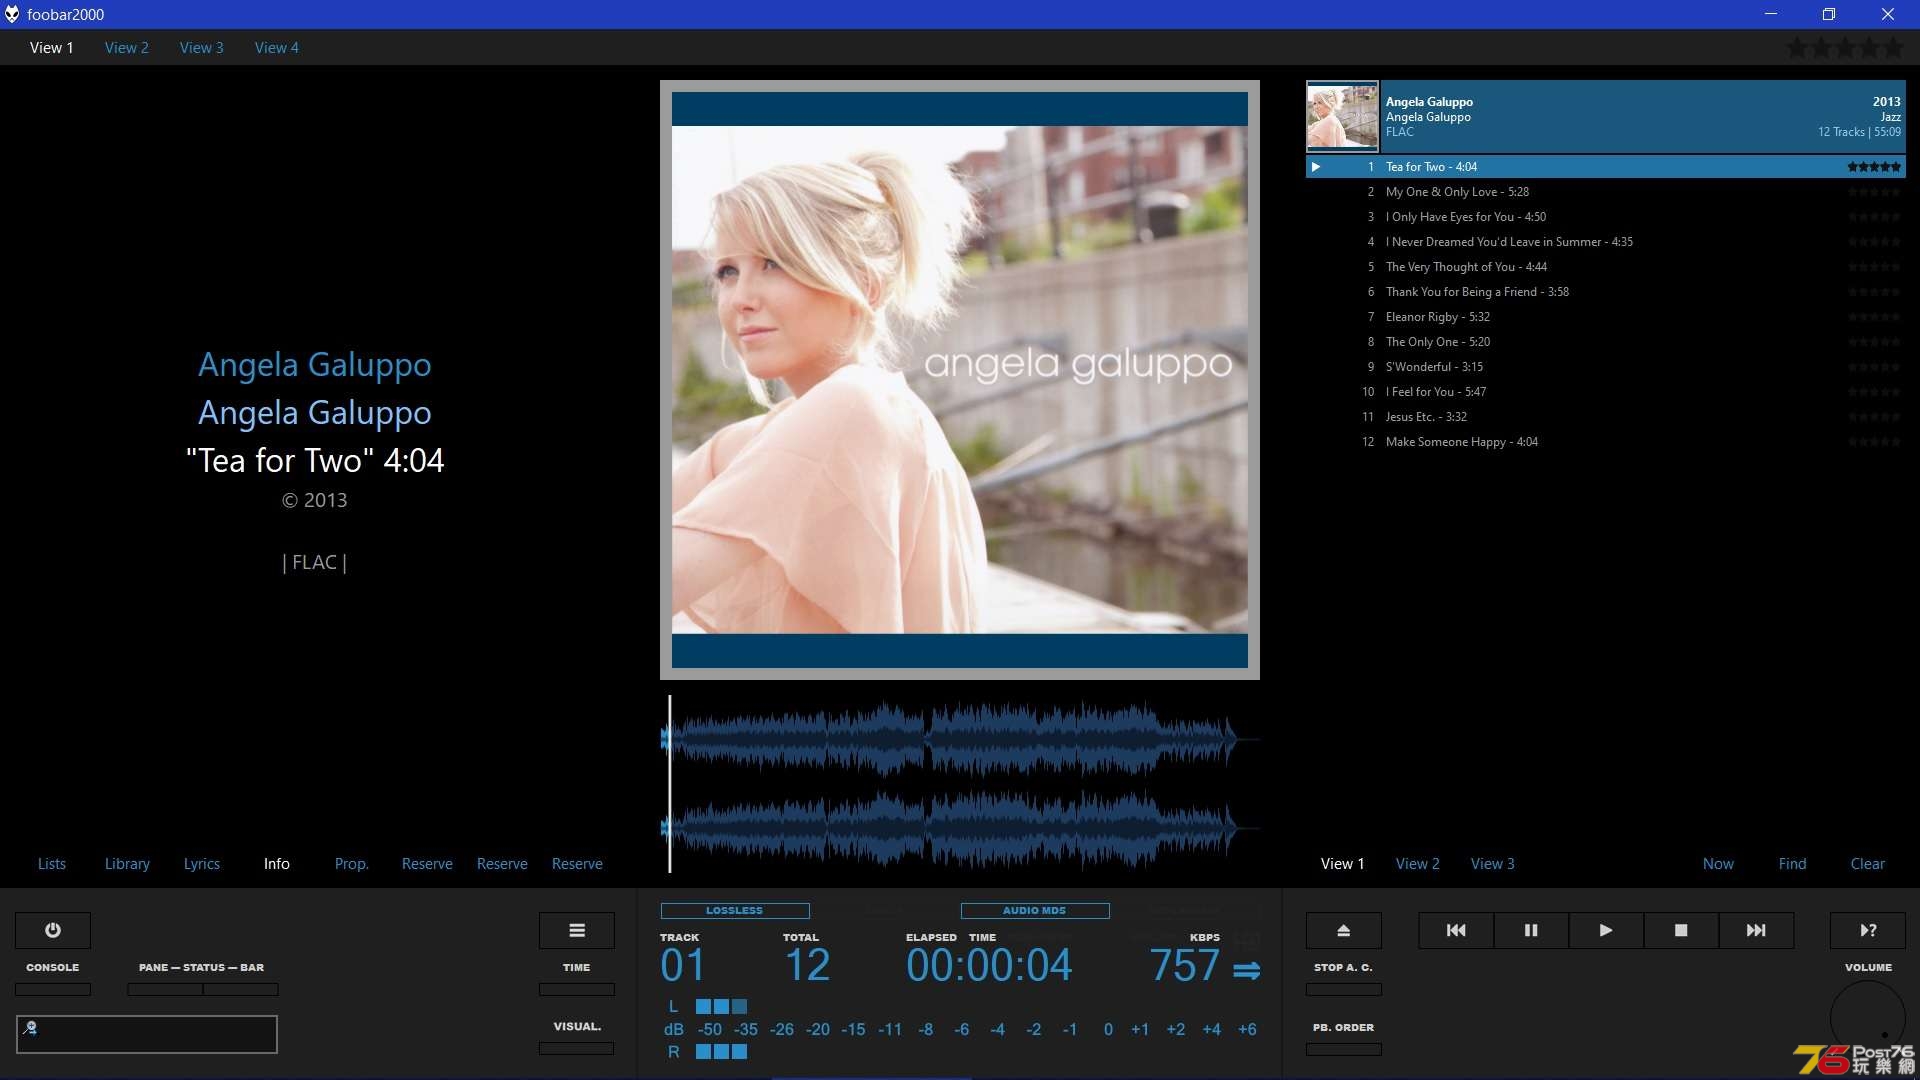Adjust the round VOLUME knob
1920x1080 pixels.
[x=1868, y=1018]
